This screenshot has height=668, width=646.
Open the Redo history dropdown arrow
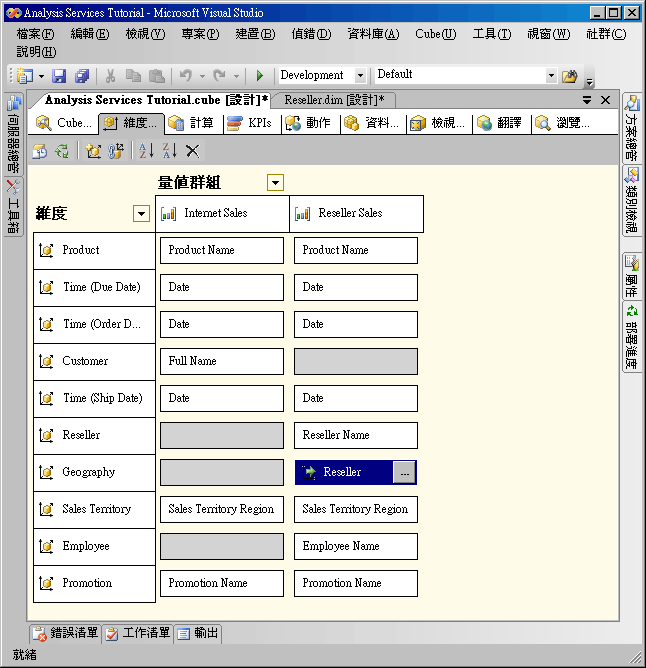(236, 77)
